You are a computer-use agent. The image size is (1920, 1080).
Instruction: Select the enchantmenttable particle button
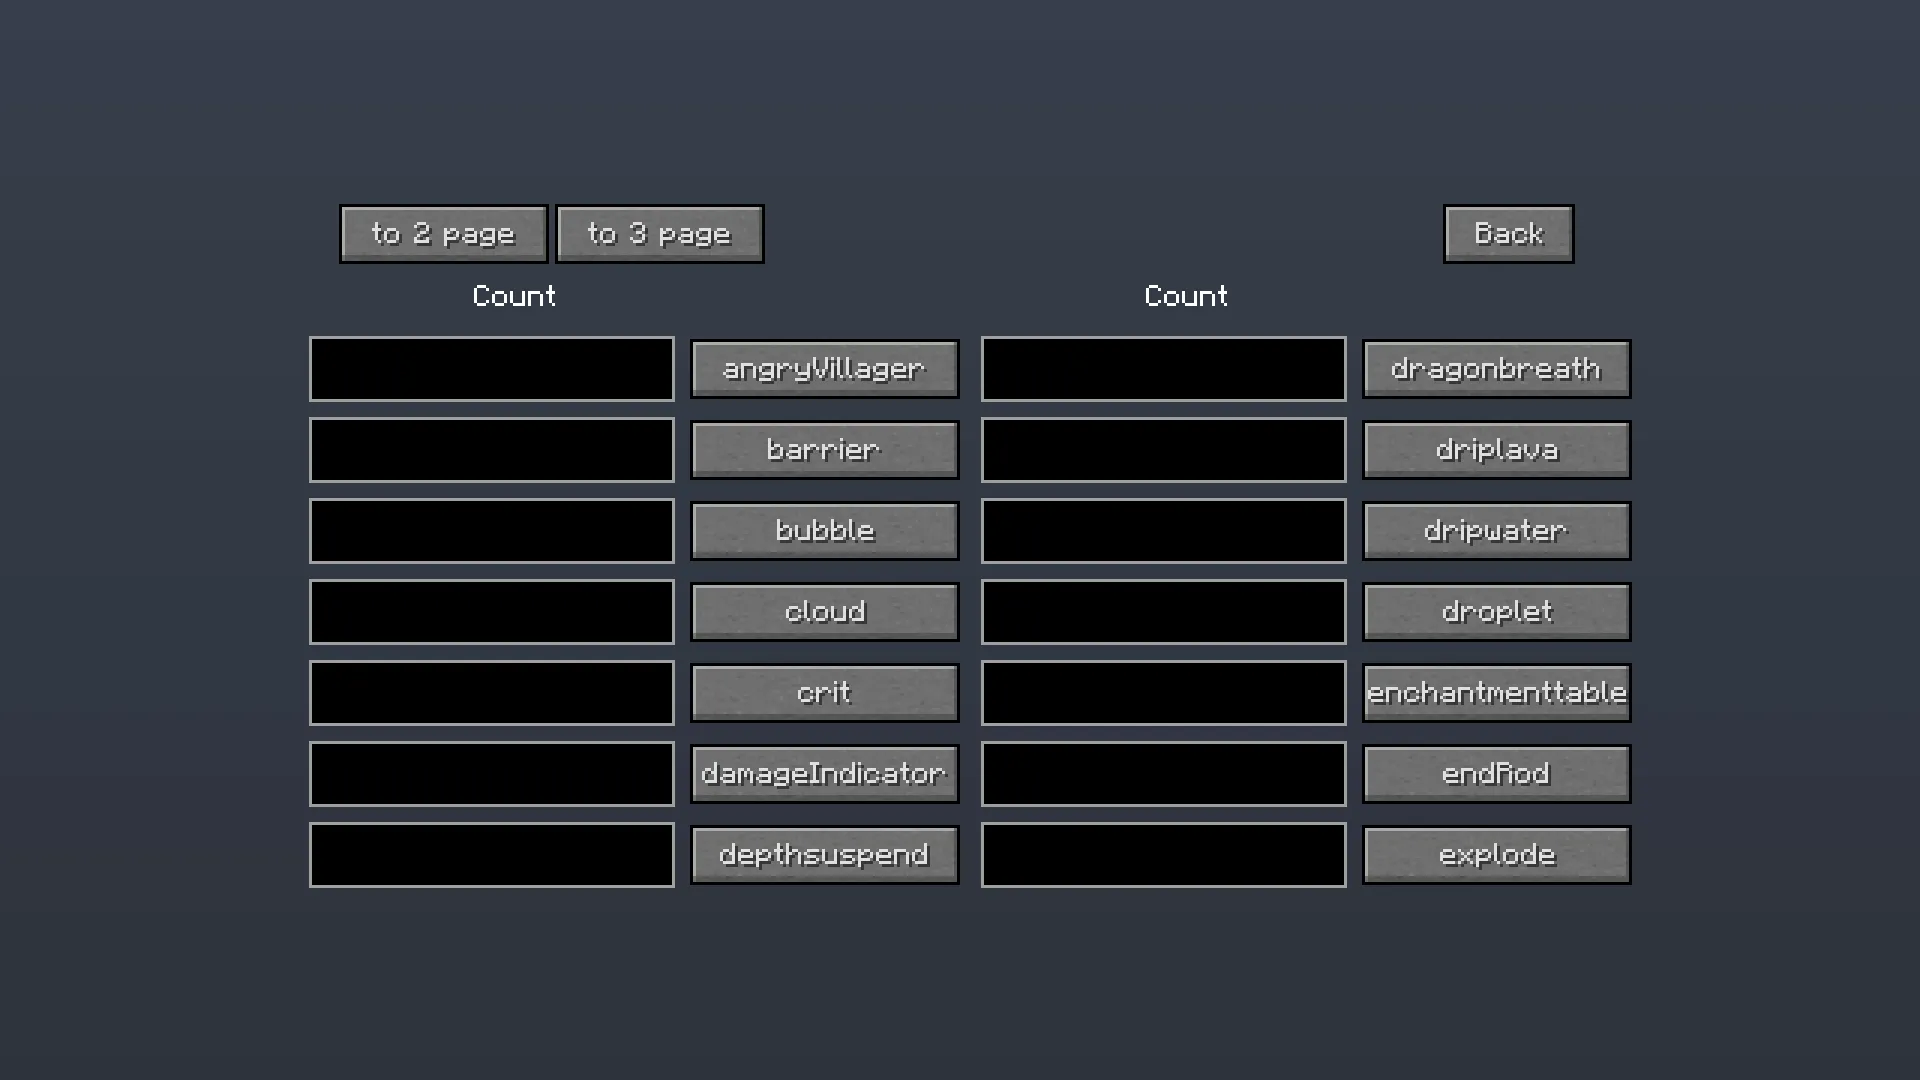[1495, 692]
